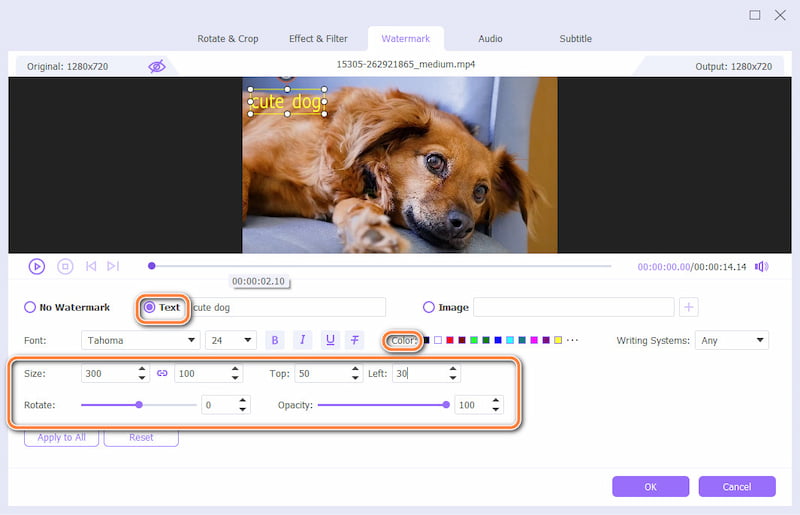Click the Cancel button

coord(737,486)
